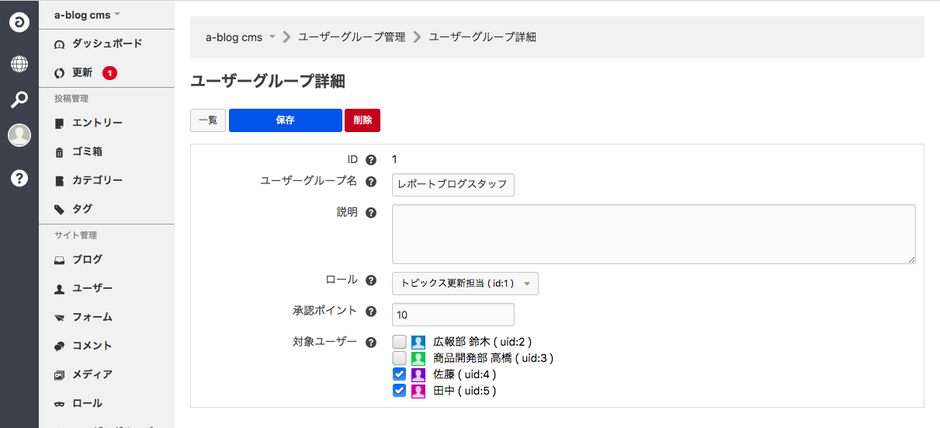Click the a-blog cms logo icon
Screen dimensions: 940x428
[19, 21]
